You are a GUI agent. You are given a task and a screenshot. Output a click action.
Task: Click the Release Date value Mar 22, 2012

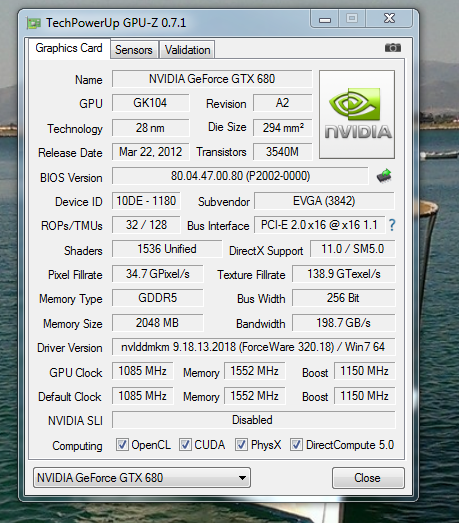150,152
